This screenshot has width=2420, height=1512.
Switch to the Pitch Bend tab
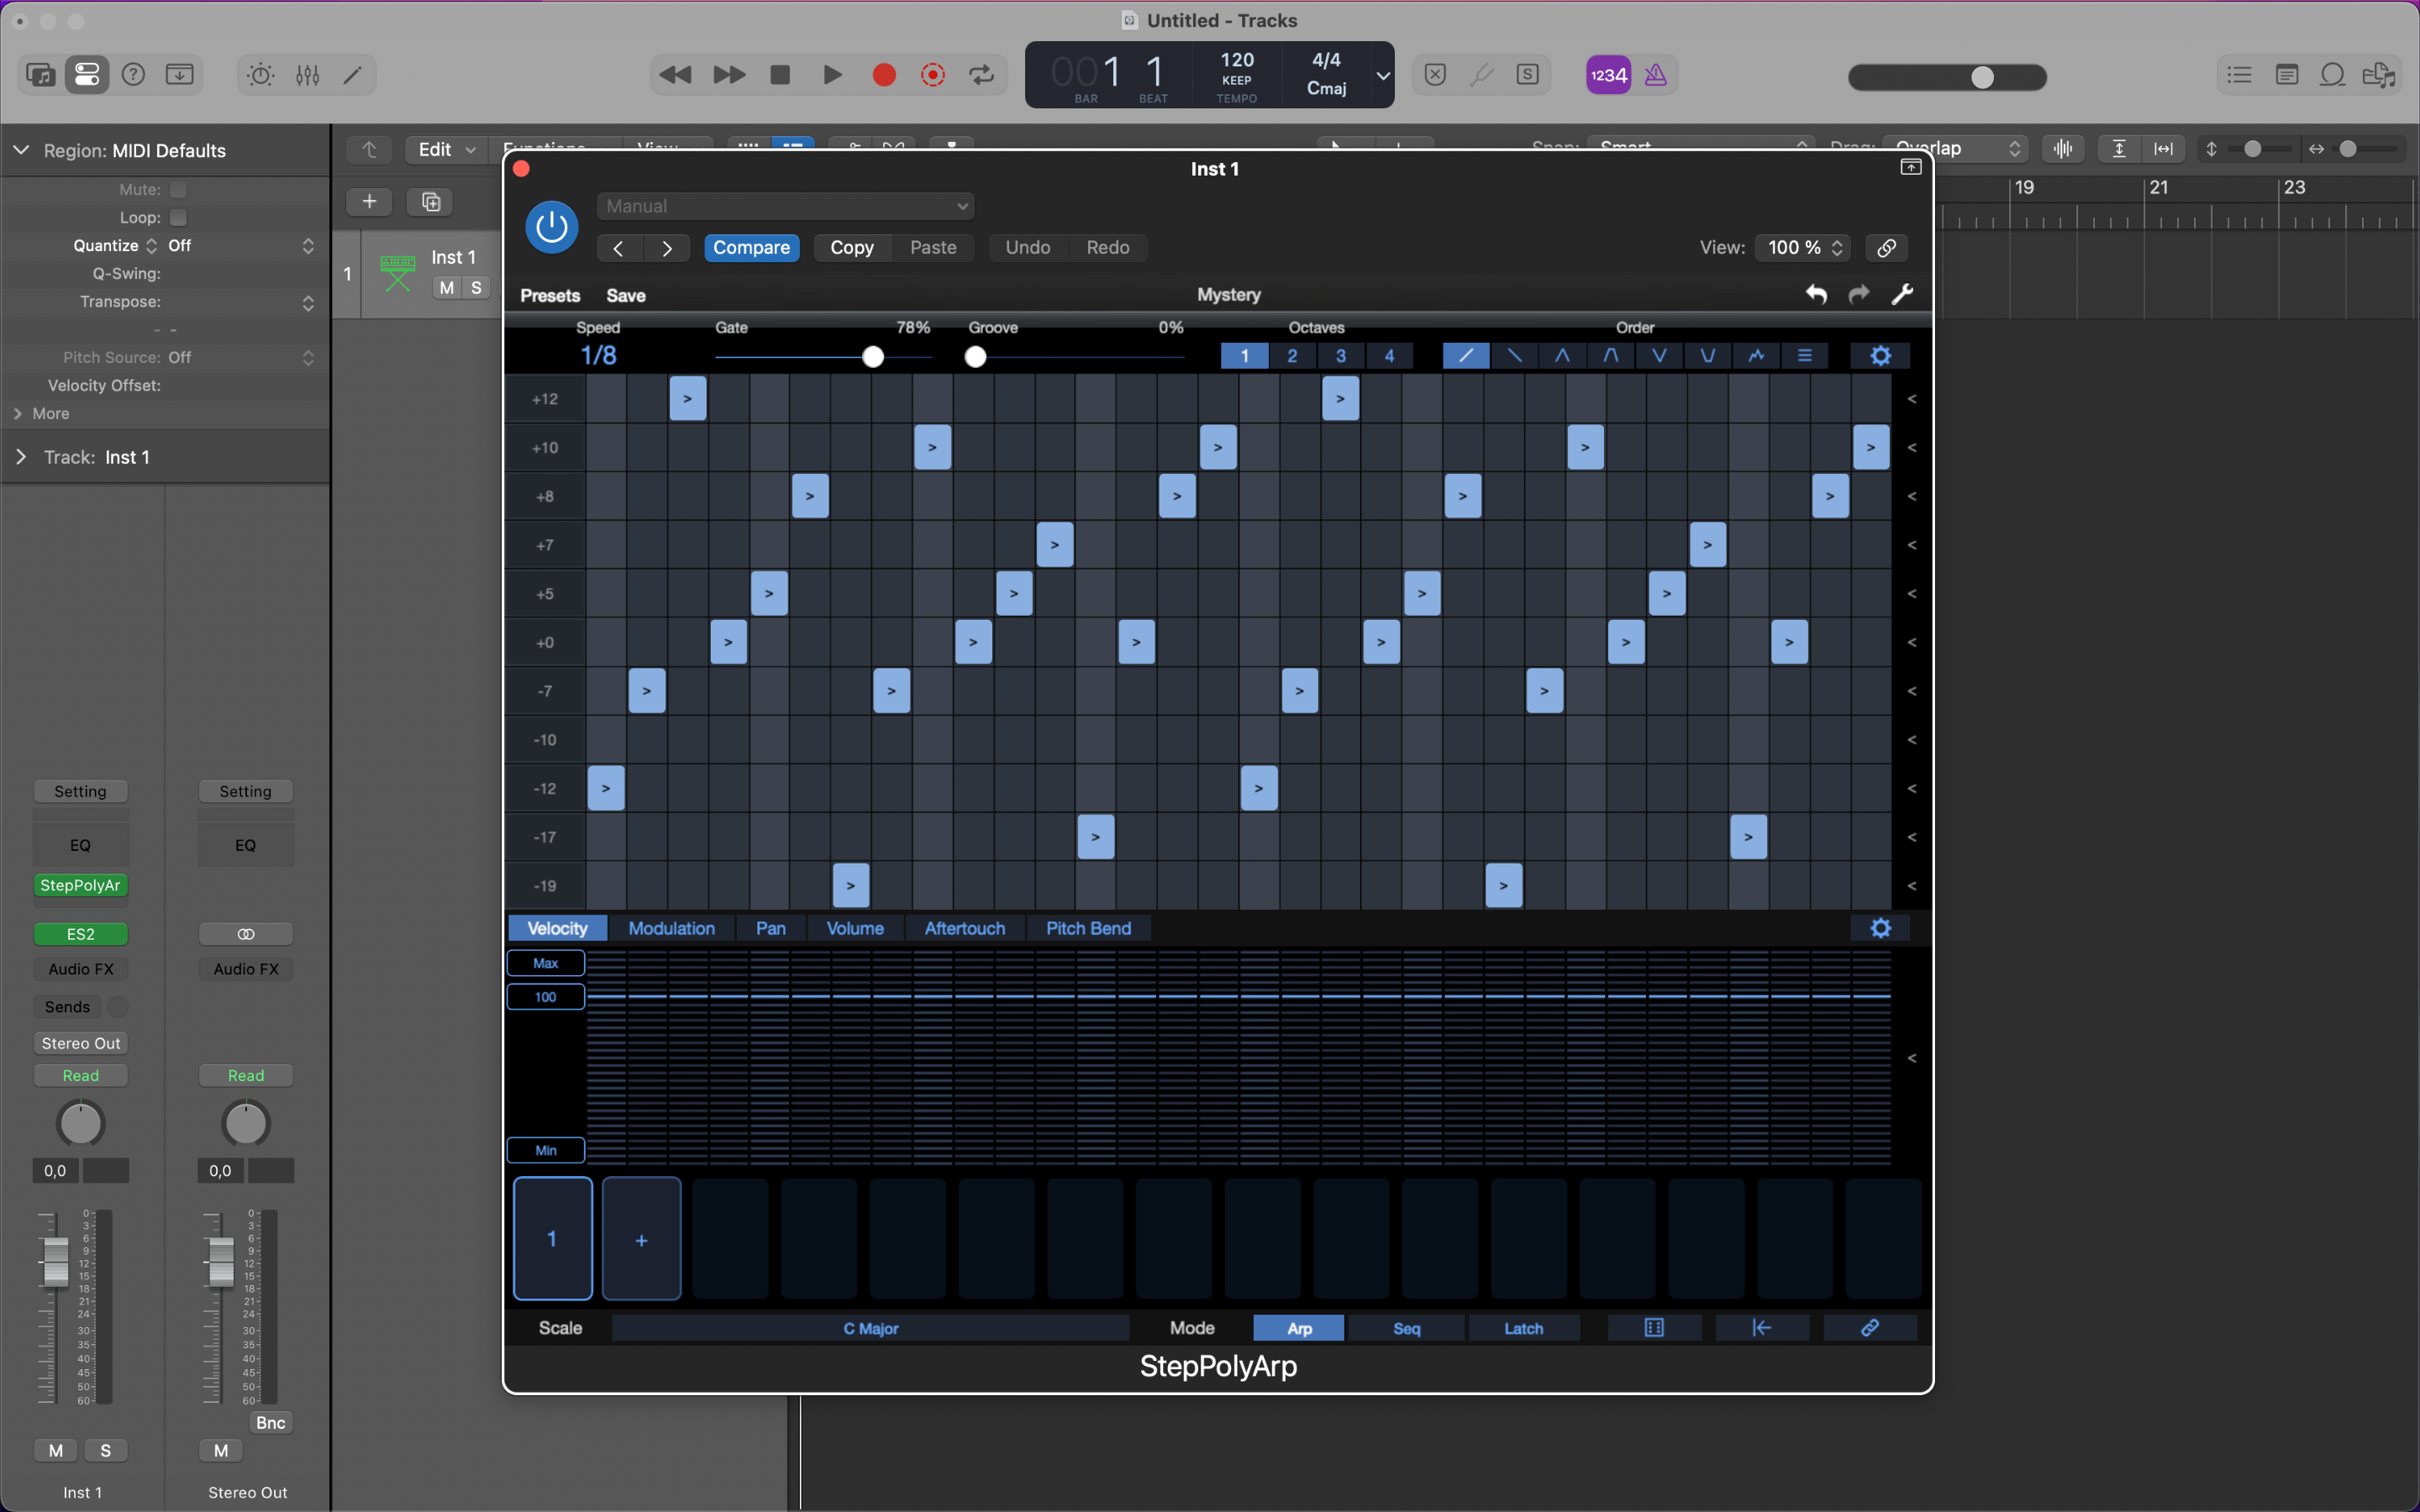pos(1088,928)
